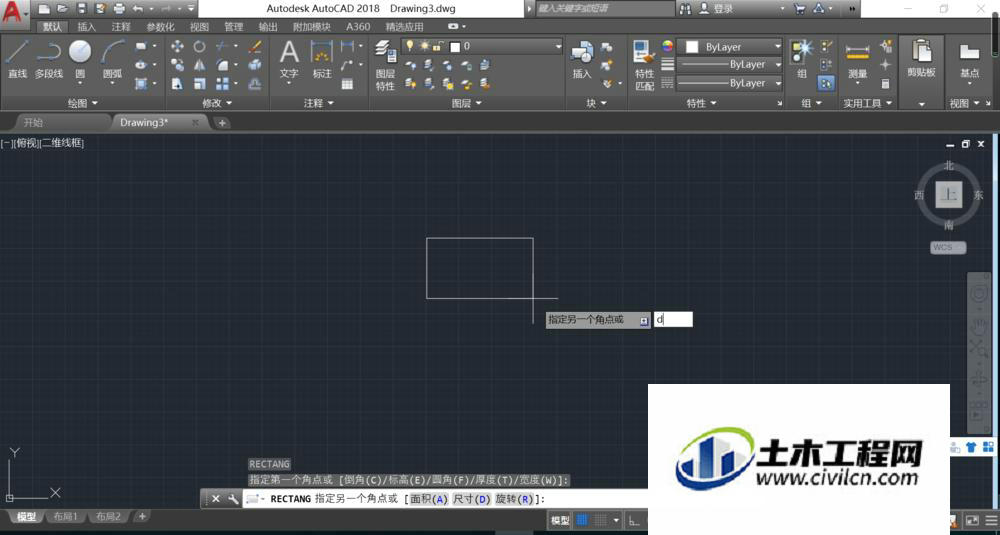Select the 直线 (Line) tool
The image size is (1000, 535).
pyautogui.click(x=17, y=58)
